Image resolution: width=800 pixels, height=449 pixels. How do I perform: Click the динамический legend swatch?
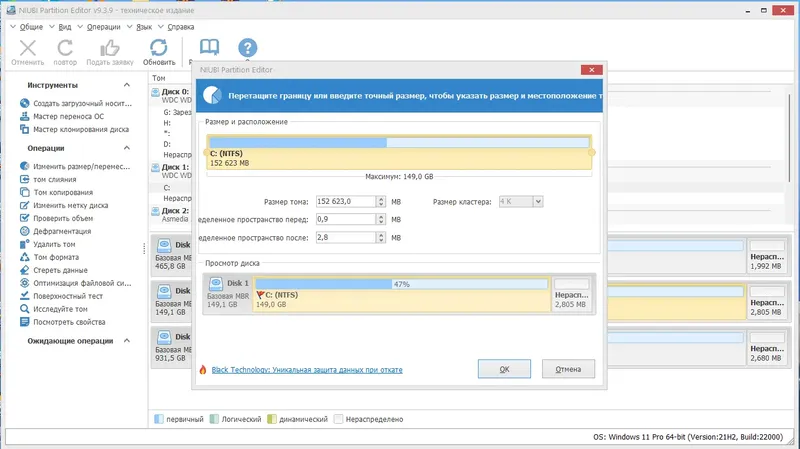point(272,419)
